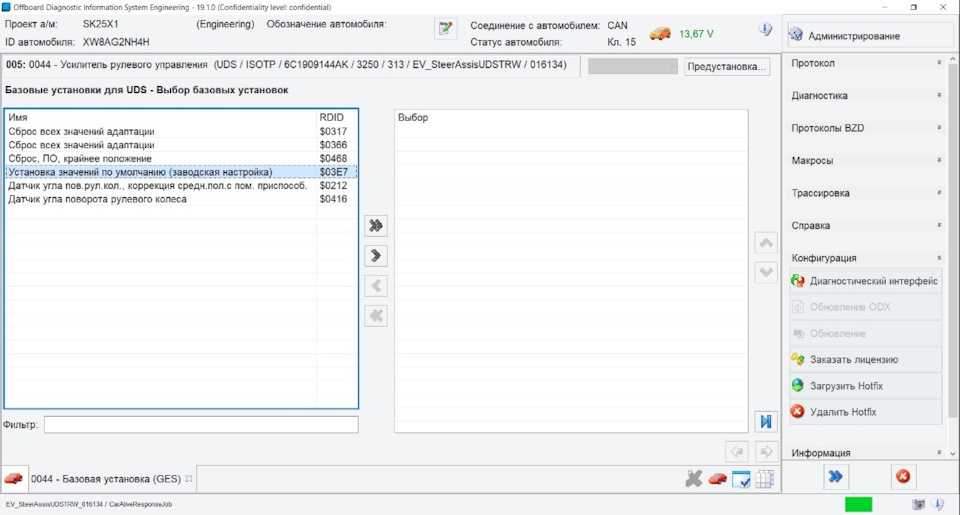
Task: Click the crossed wrench tools icon
Action: (x=694, y=478)
